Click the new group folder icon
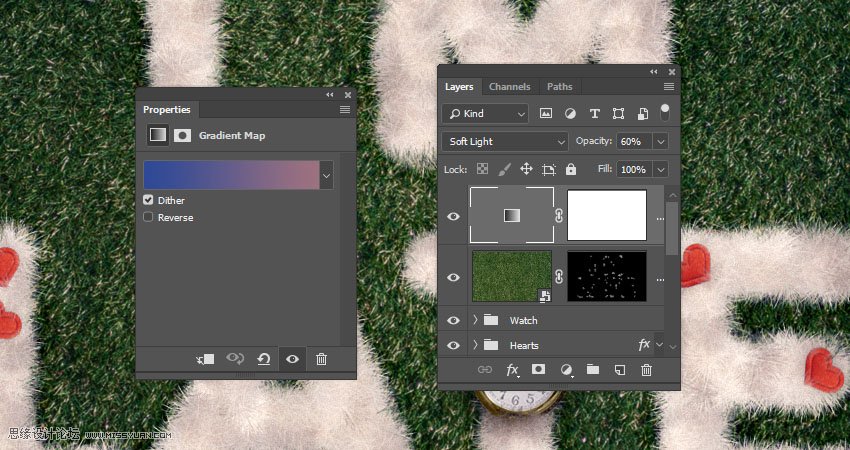Viewport: 850px width, 450px height. 592,370
